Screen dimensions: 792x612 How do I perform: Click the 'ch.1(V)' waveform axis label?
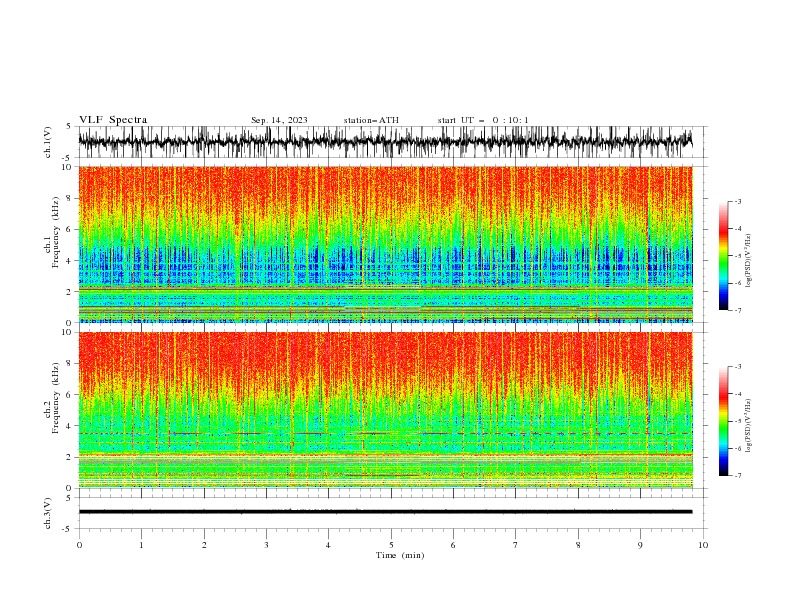48,142
